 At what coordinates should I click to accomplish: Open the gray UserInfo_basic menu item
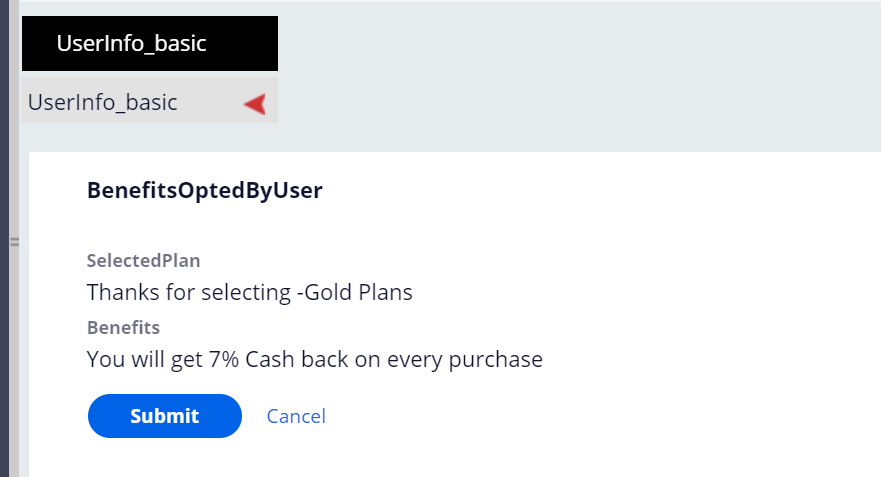coord(103,102)
